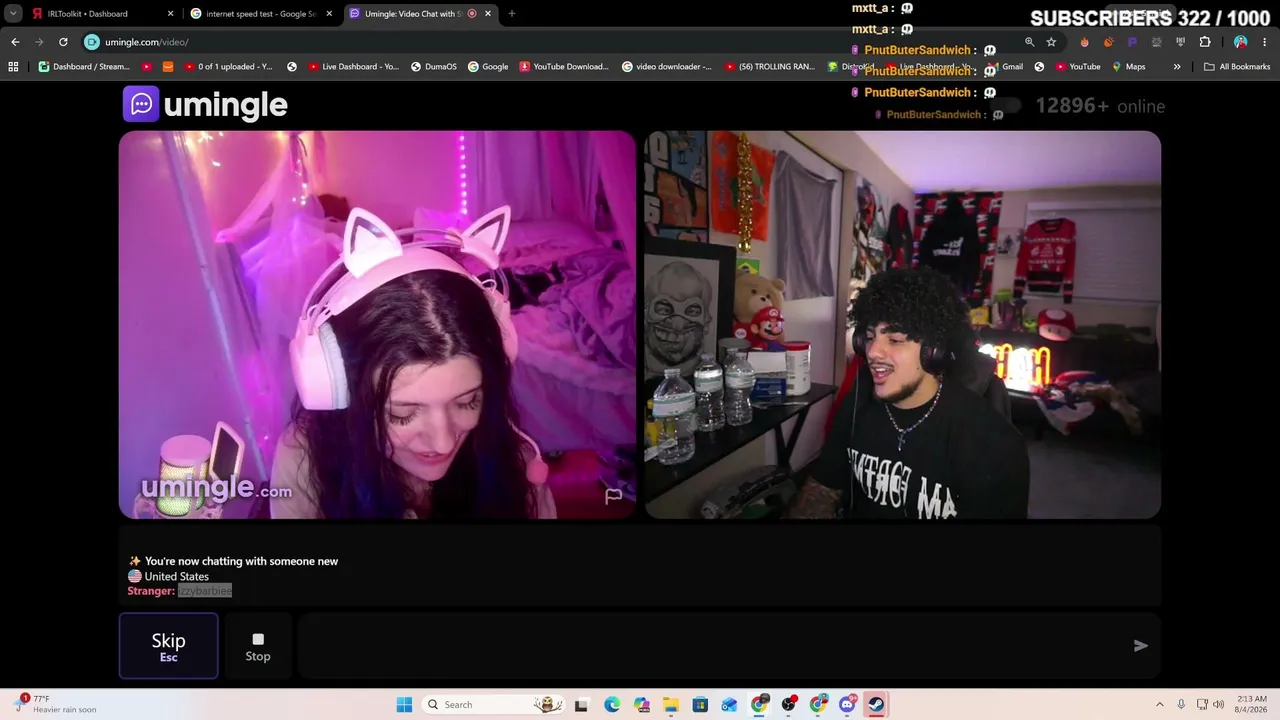Open Discord from the taskbar
The width and height of the screenshot is (1280, 720).
[x=847, y=705]
